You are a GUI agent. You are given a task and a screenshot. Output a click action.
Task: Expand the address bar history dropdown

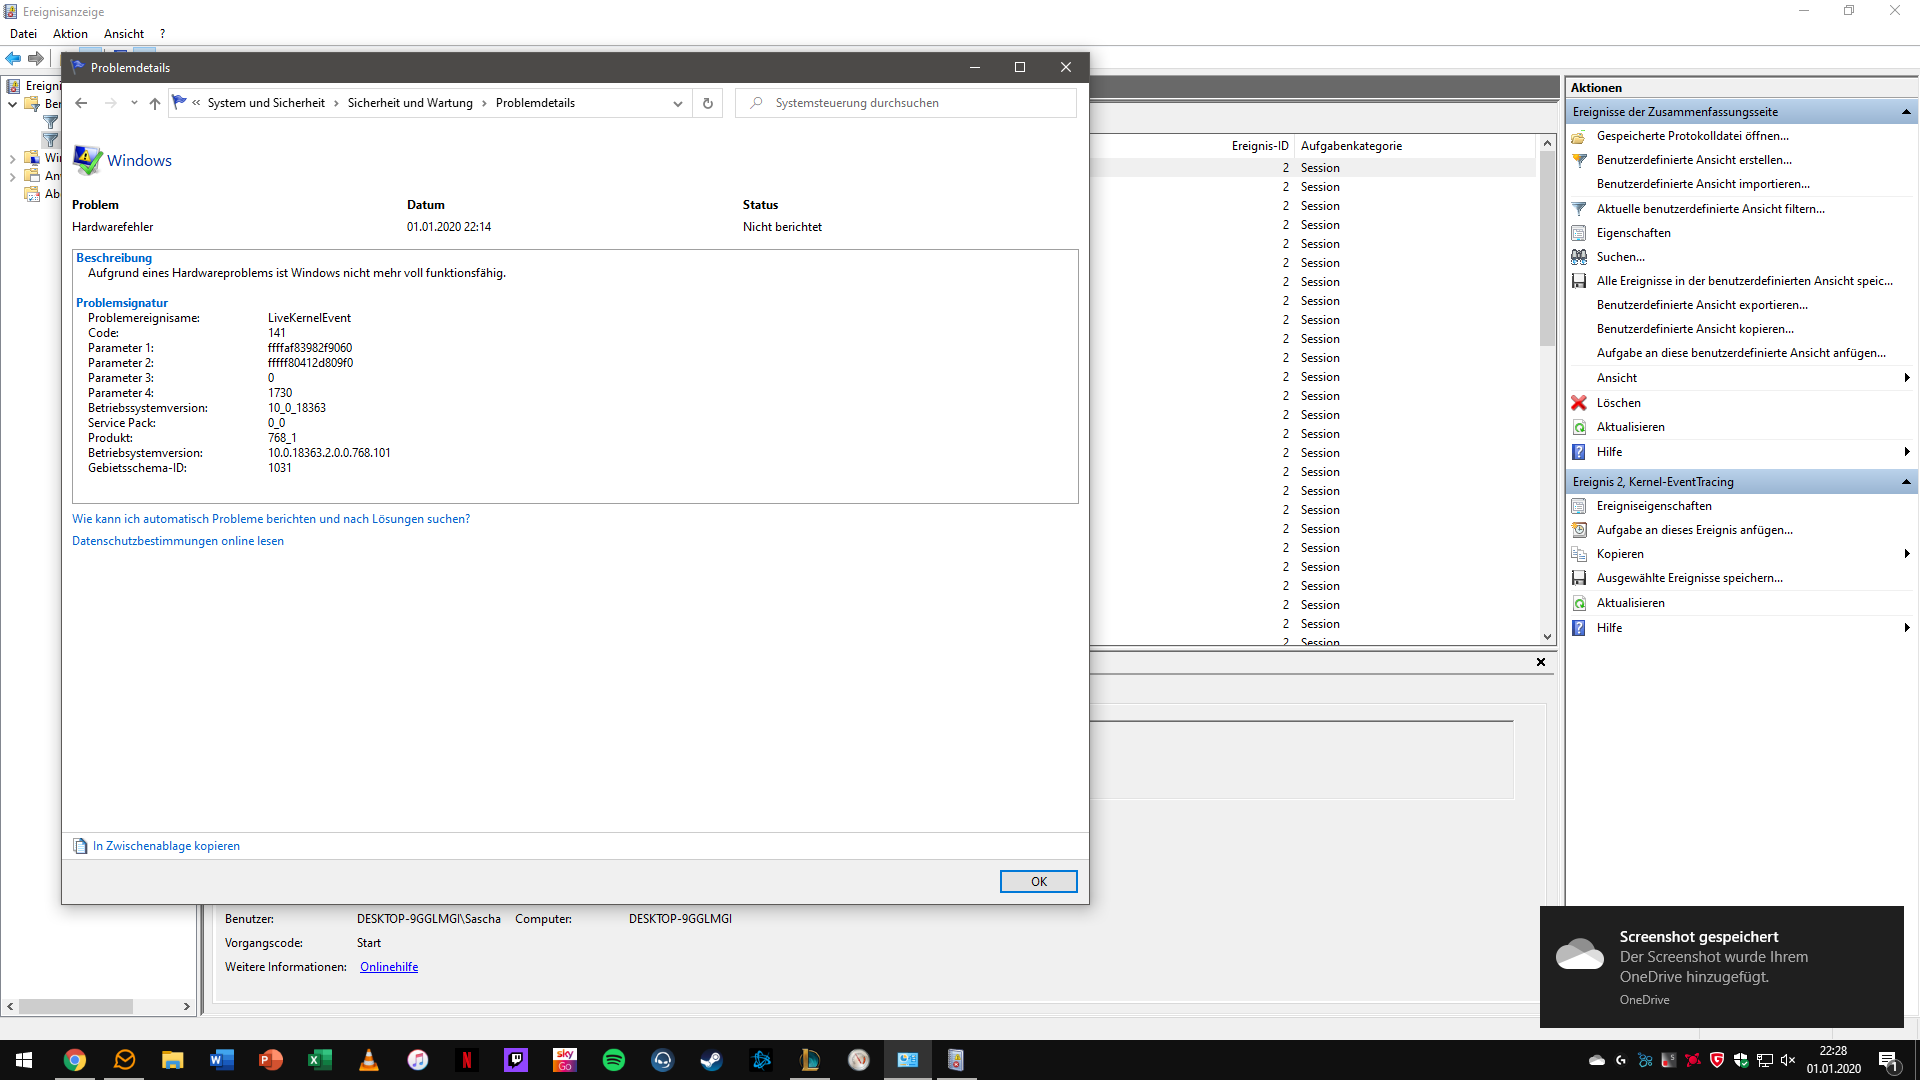(677, 103)
